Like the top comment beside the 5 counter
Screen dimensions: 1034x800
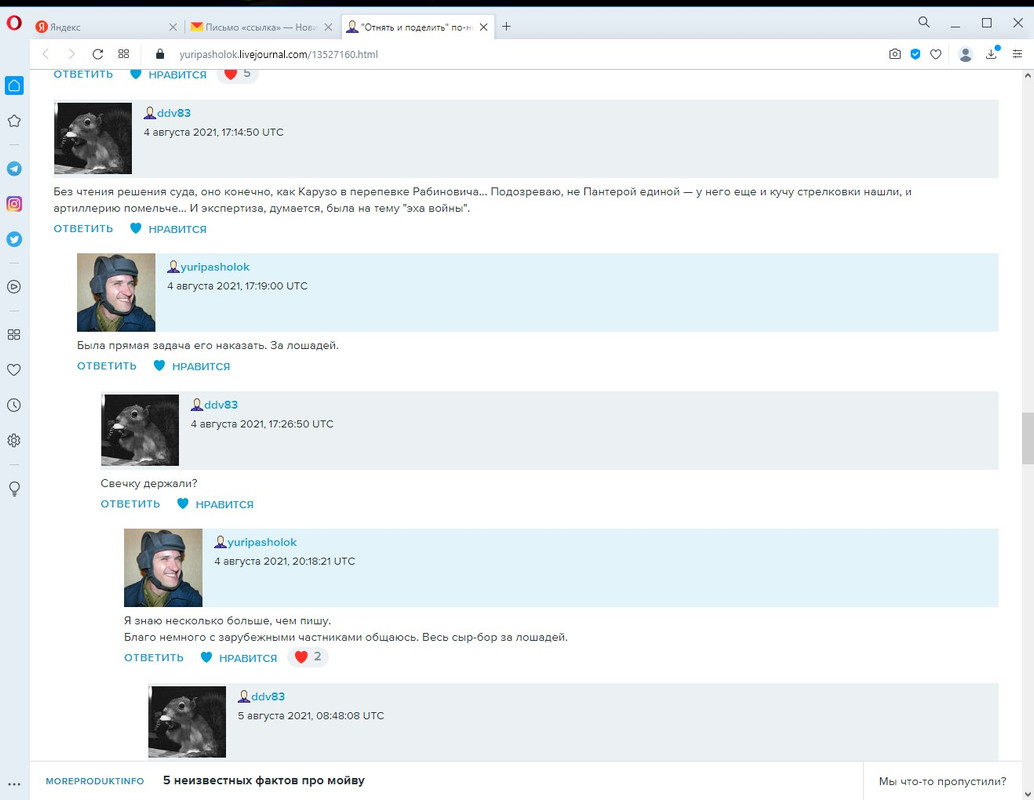coord(168,75)
